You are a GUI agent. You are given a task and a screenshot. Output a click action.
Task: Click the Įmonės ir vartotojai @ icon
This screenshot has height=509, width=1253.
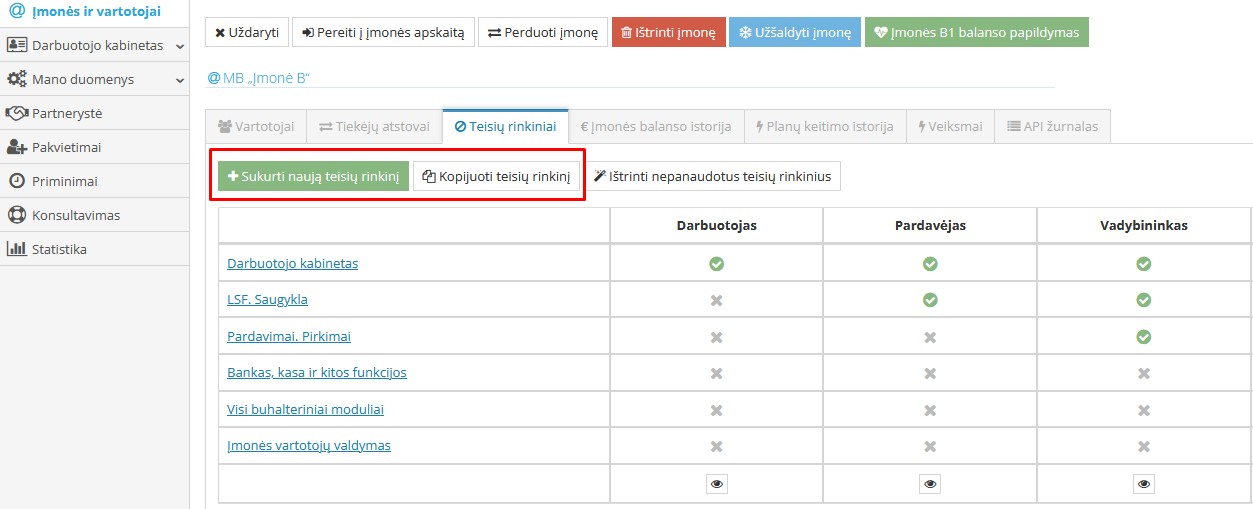pos(16,10)
